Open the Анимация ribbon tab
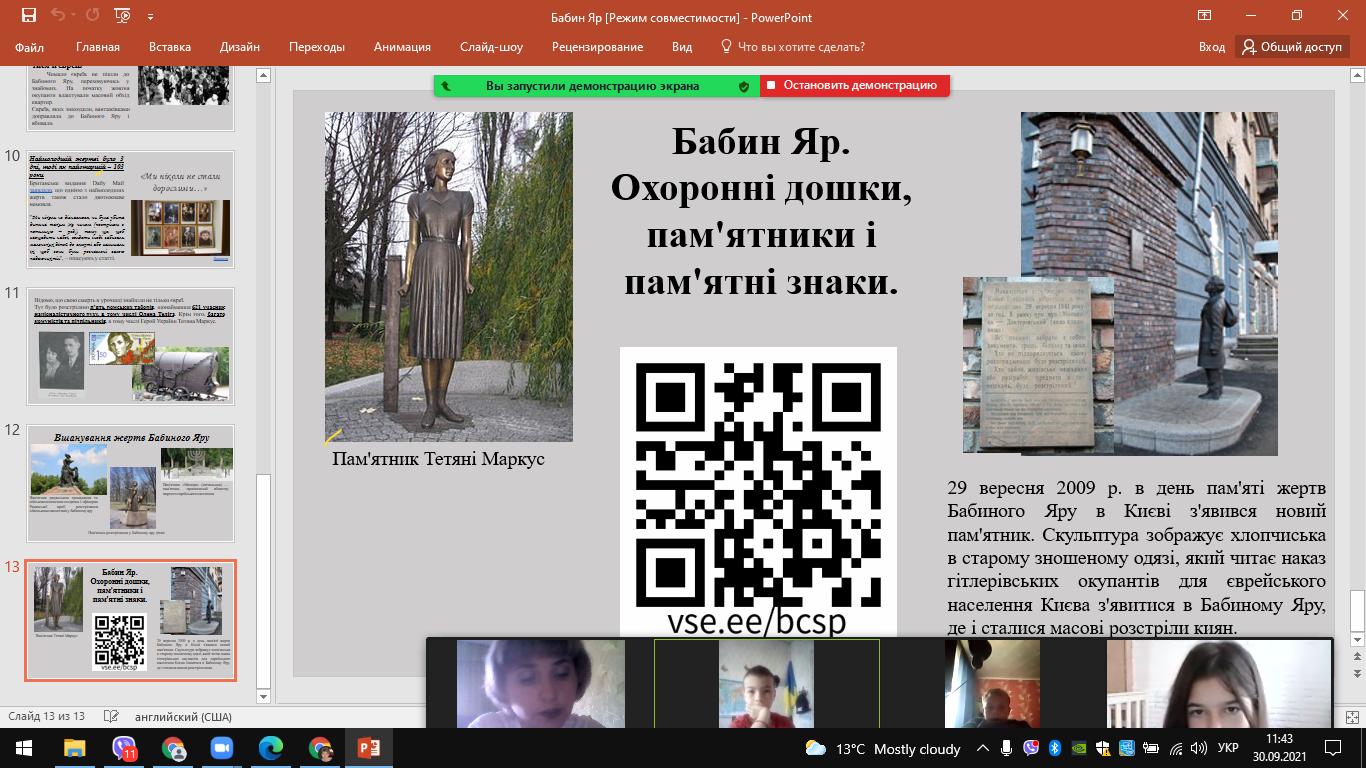Viewport: 1366px width, 768px height. point(402,47)
